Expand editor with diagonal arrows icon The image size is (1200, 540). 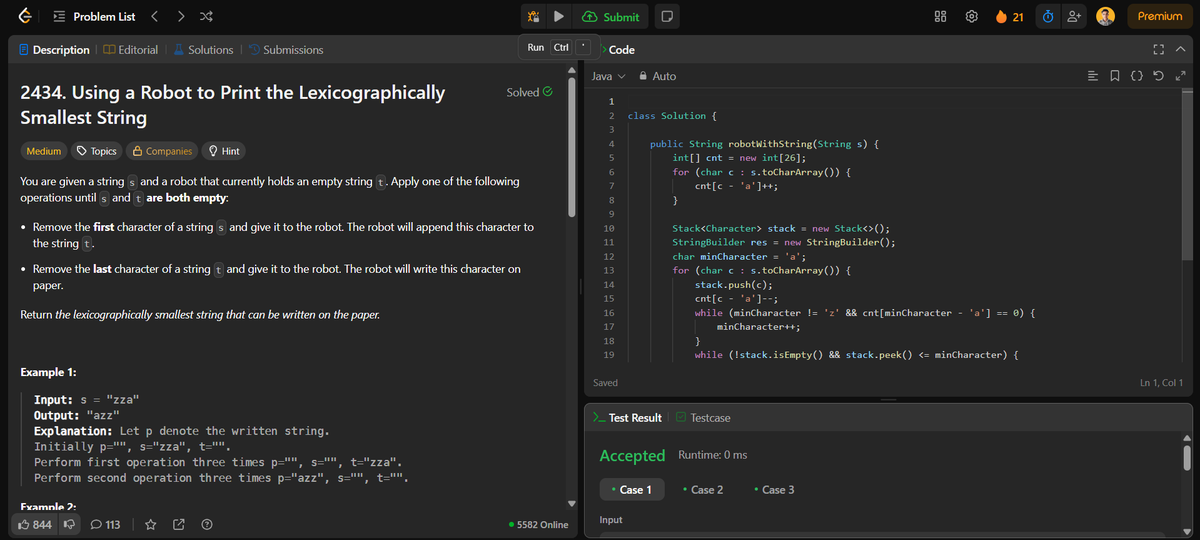1180,76
